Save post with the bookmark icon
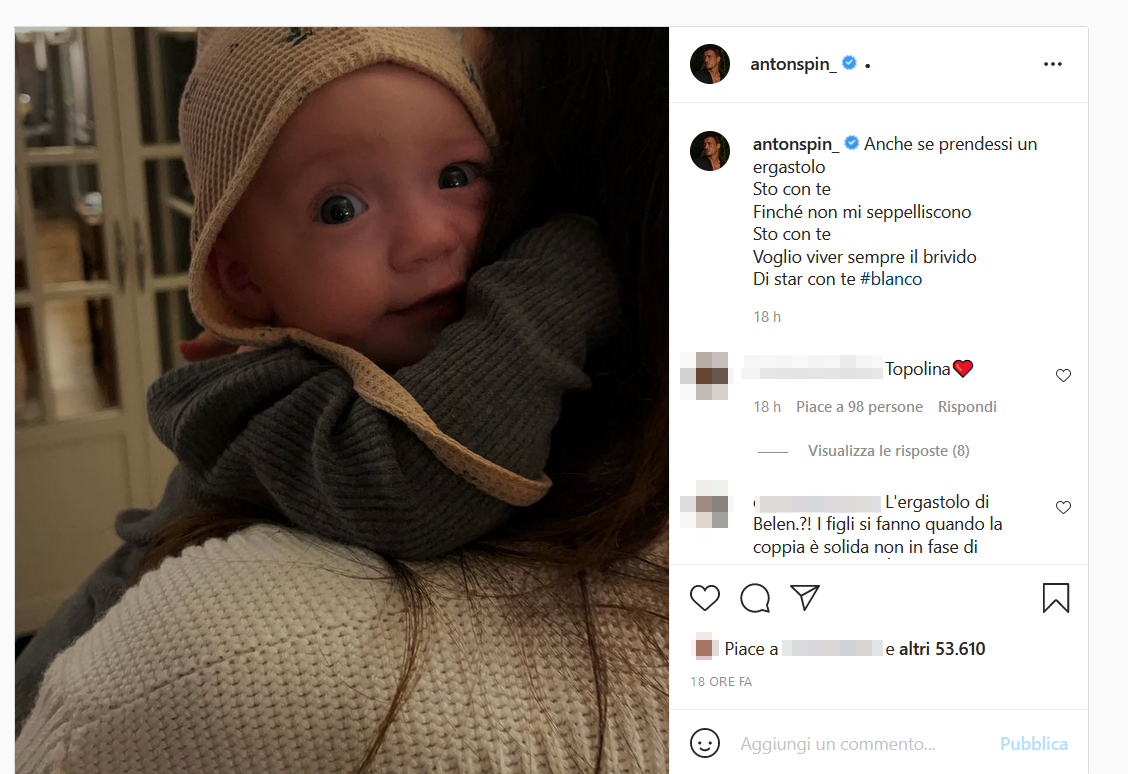The height and width of the screenshot is (774, 1128). 1056,598
